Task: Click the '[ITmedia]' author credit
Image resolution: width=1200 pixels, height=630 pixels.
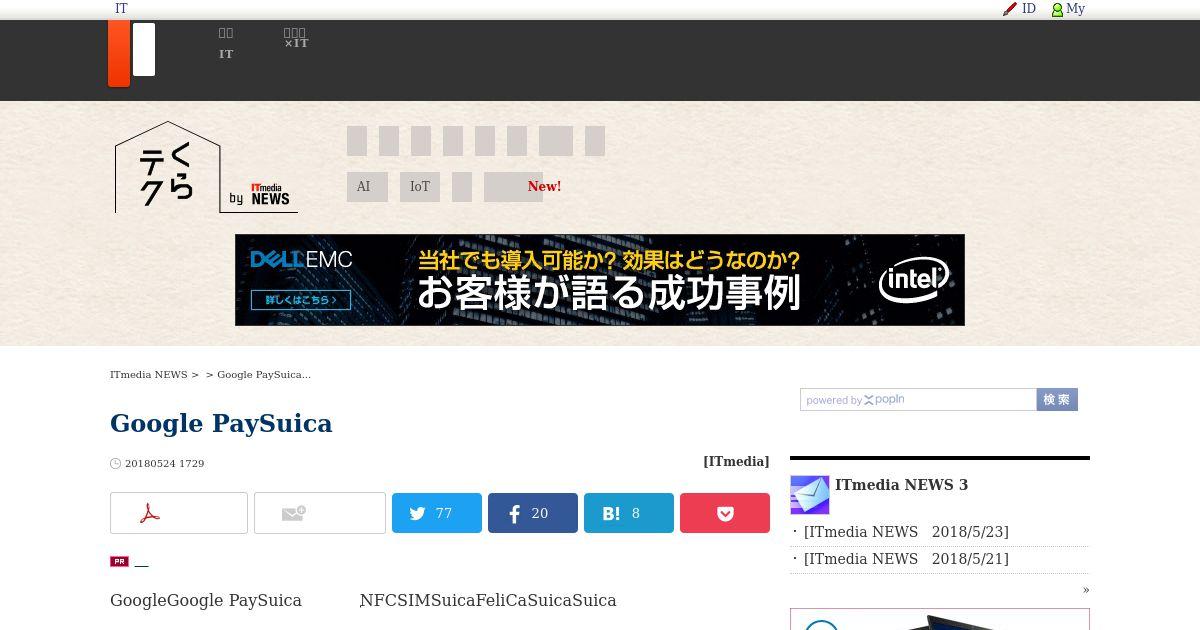Action: 736,461
